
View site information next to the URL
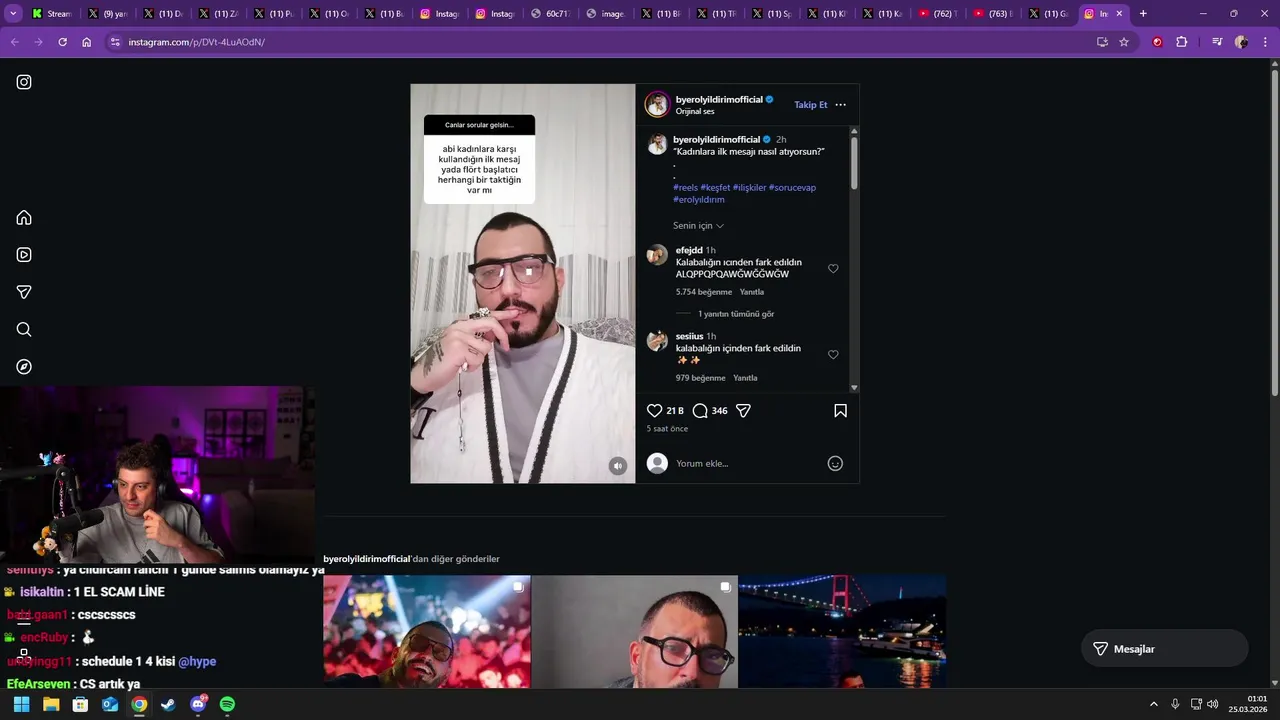tap(115, 42)
